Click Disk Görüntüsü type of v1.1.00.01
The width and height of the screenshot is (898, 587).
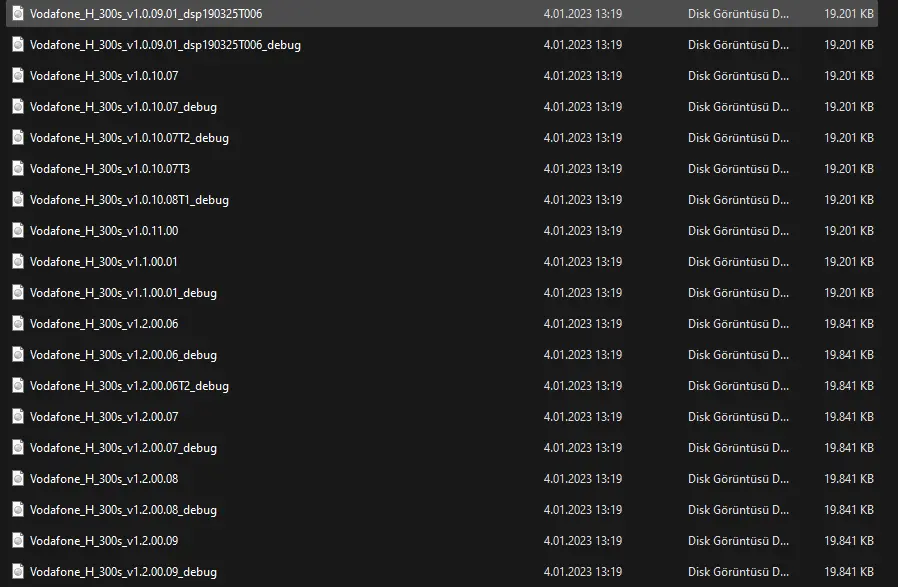click(x=738, y=261)
